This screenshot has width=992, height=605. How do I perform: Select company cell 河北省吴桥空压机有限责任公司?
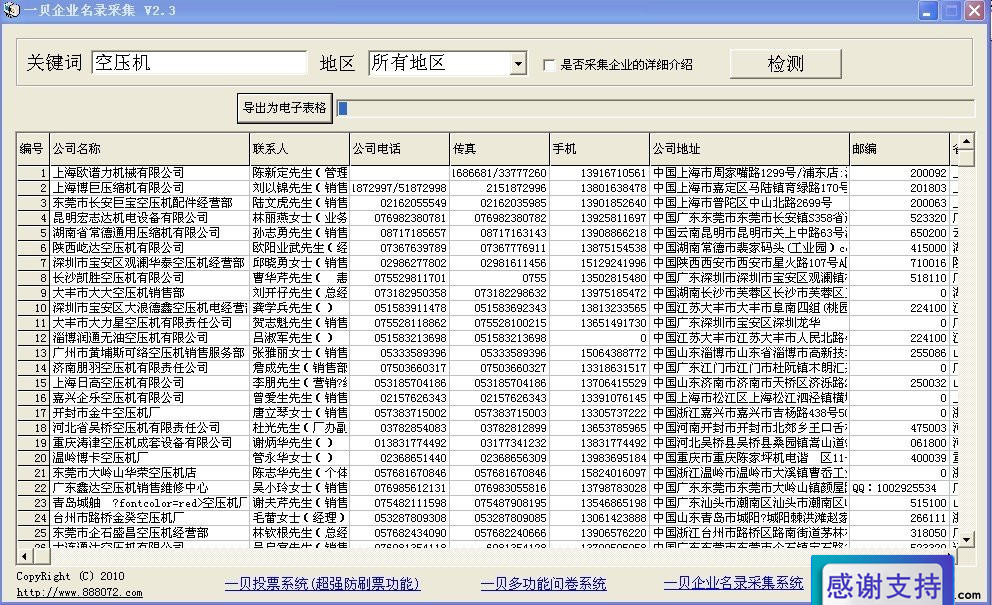149,428
